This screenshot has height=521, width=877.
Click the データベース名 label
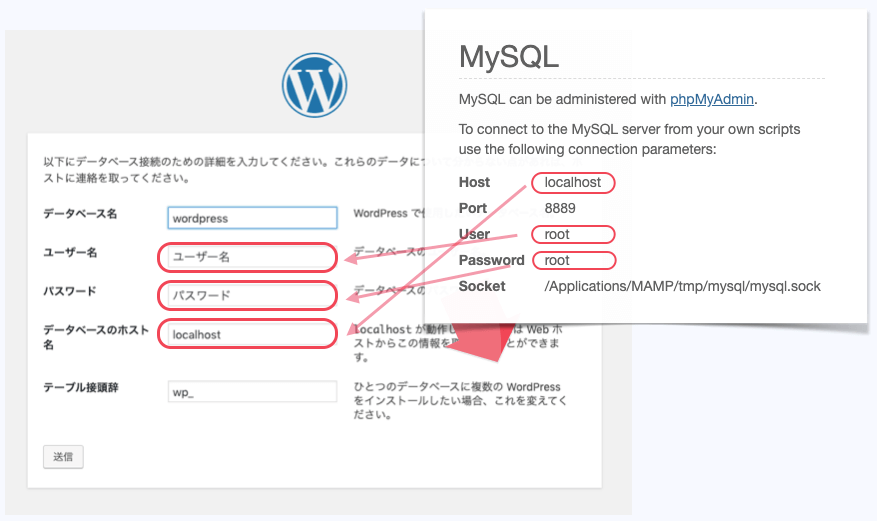(x=81, y=214)
